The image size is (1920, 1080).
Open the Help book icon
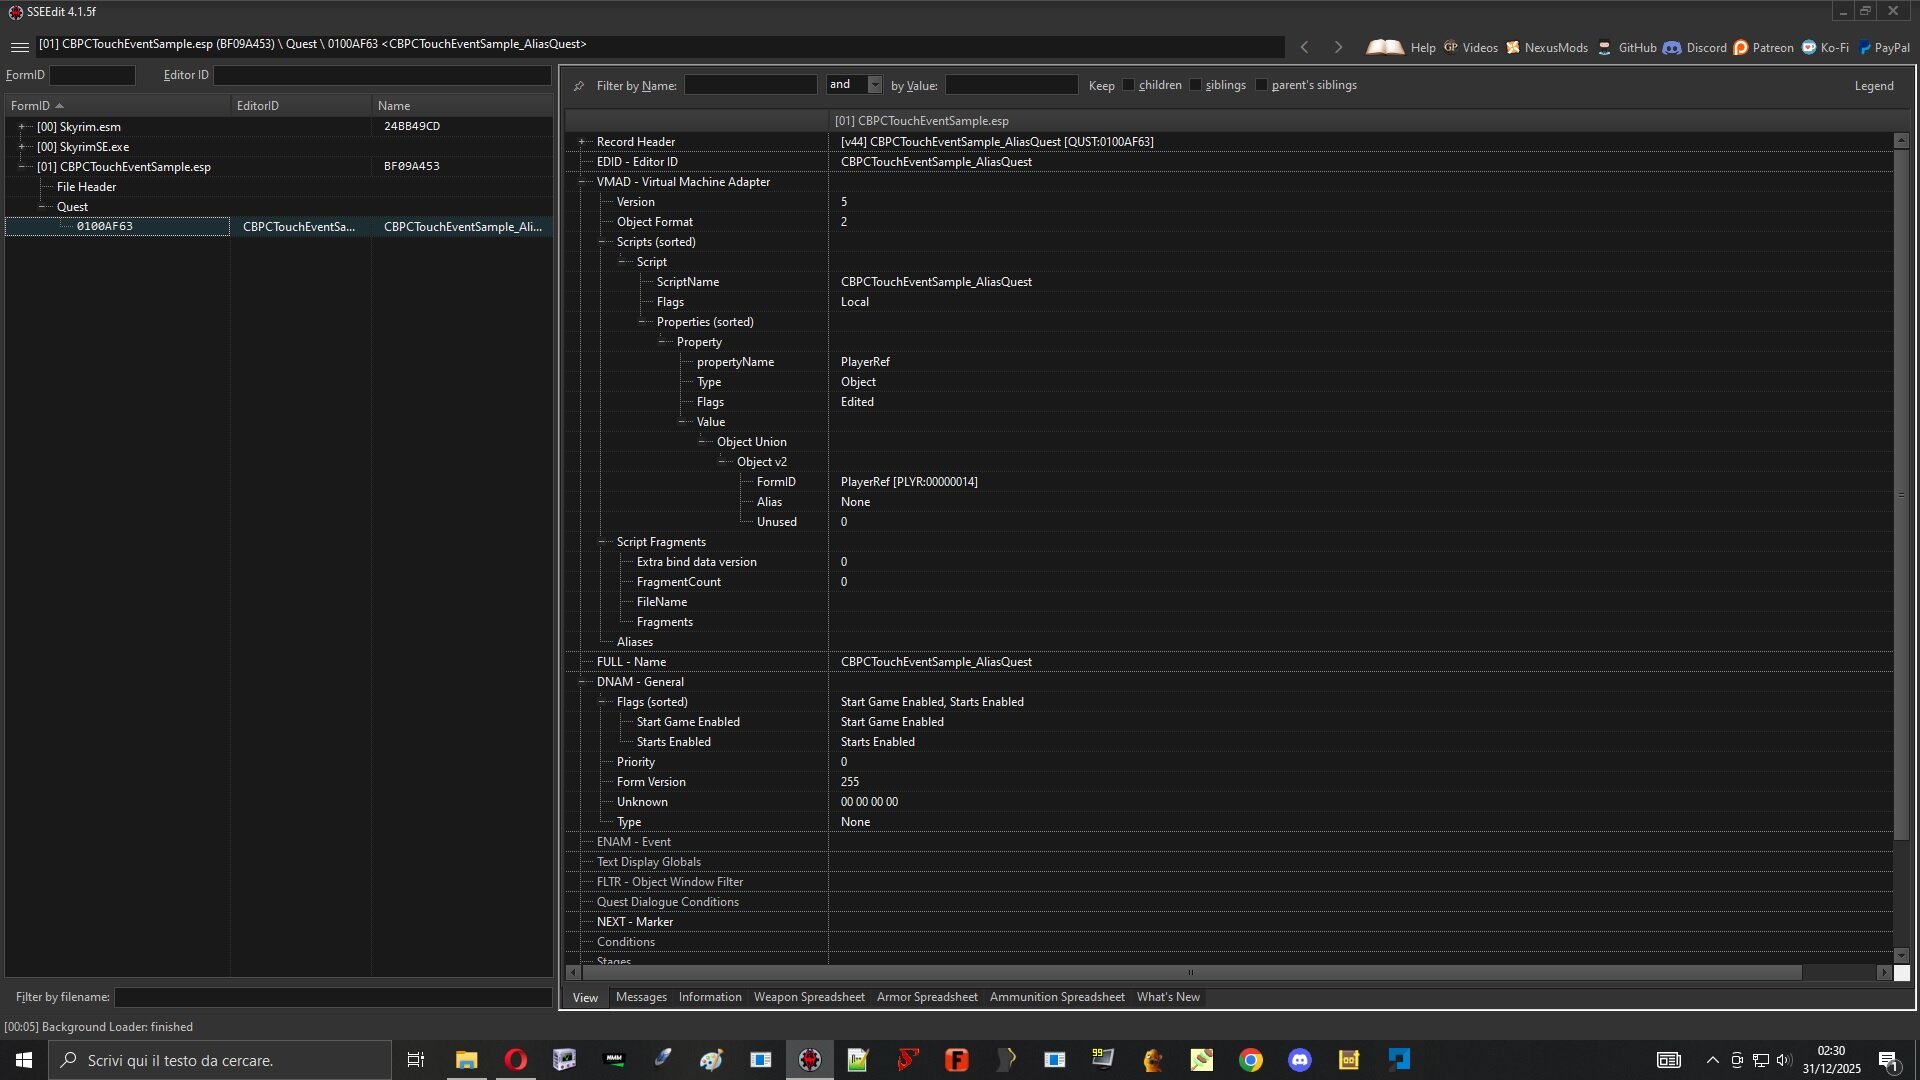tap(1385, 47)
